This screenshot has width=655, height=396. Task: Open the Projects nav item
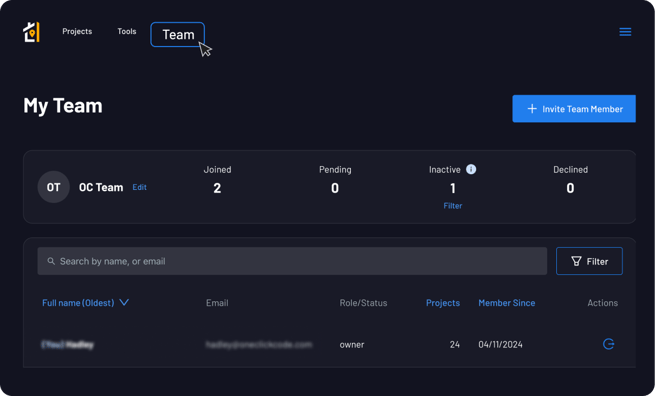click(77, 31)
